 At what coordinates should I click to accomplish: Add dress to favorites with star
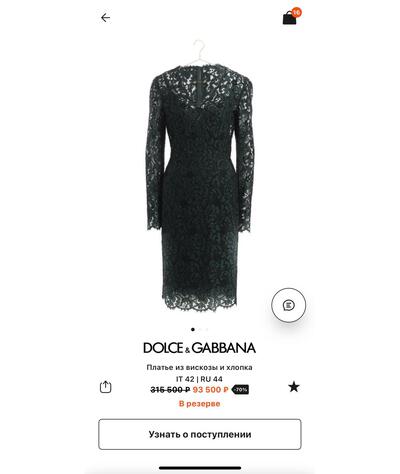(294, 387)
